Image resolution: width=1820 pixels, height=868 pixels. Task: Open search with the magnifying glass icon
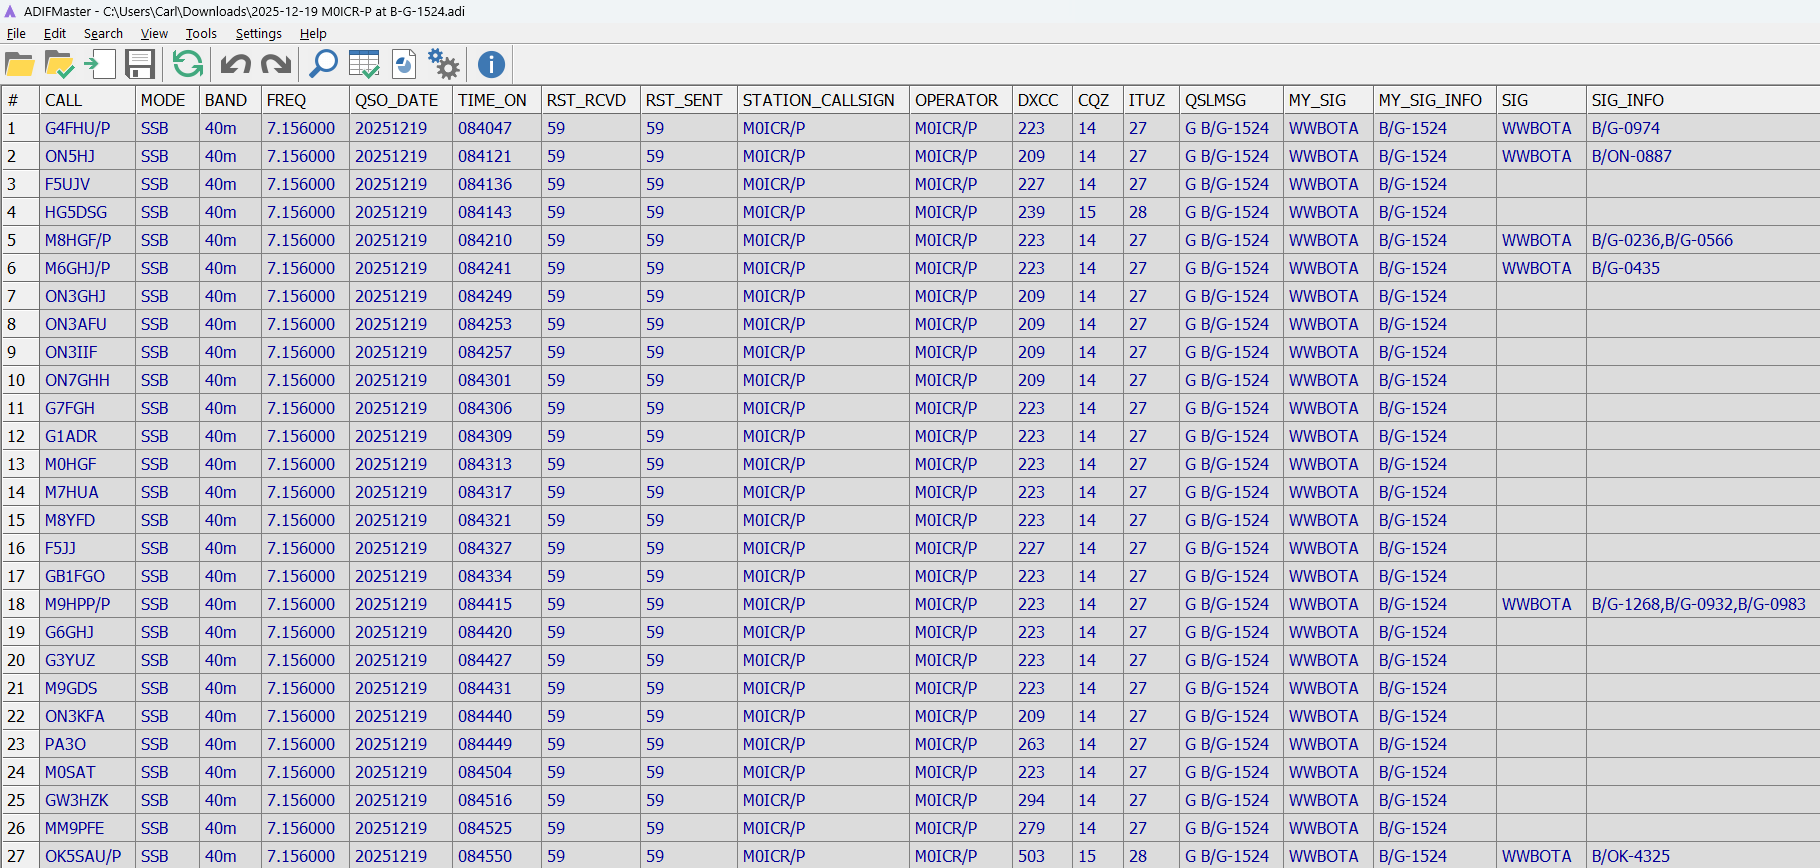pyautogui.click(x=323, y=65)
